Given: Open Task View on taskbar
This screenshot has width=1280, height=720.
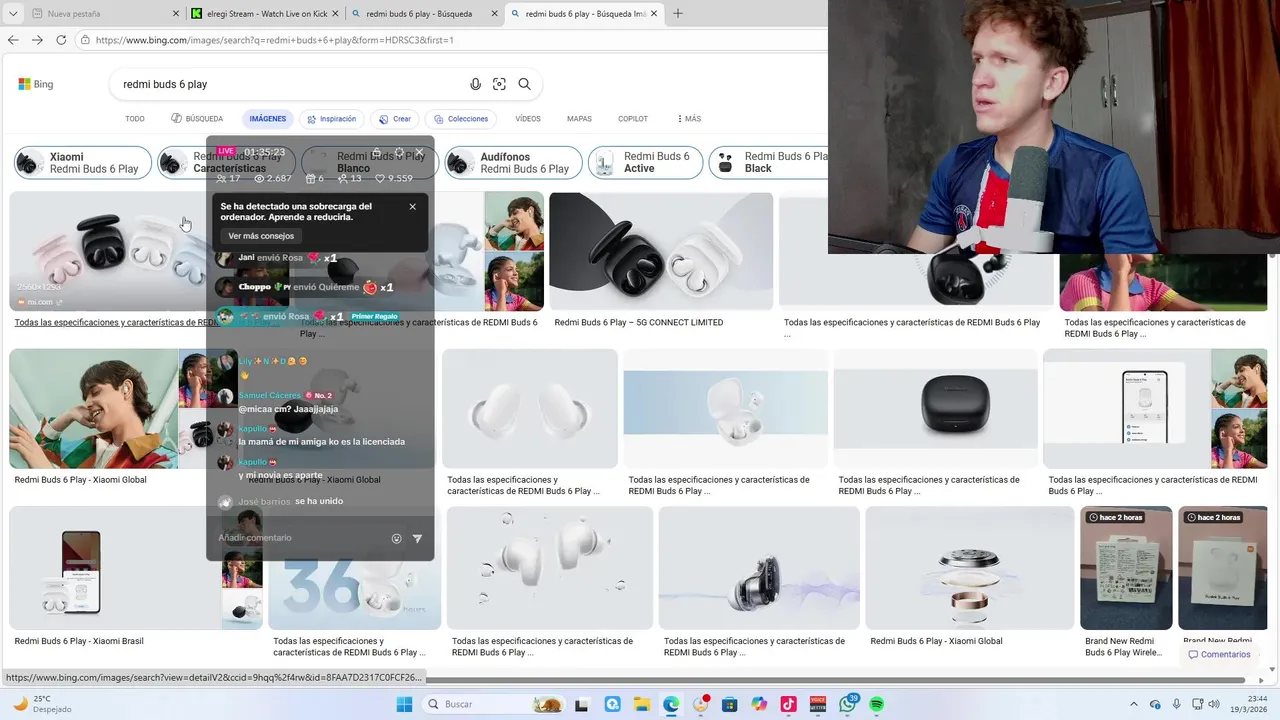Looking at the screenshot, I should point(582,704).
